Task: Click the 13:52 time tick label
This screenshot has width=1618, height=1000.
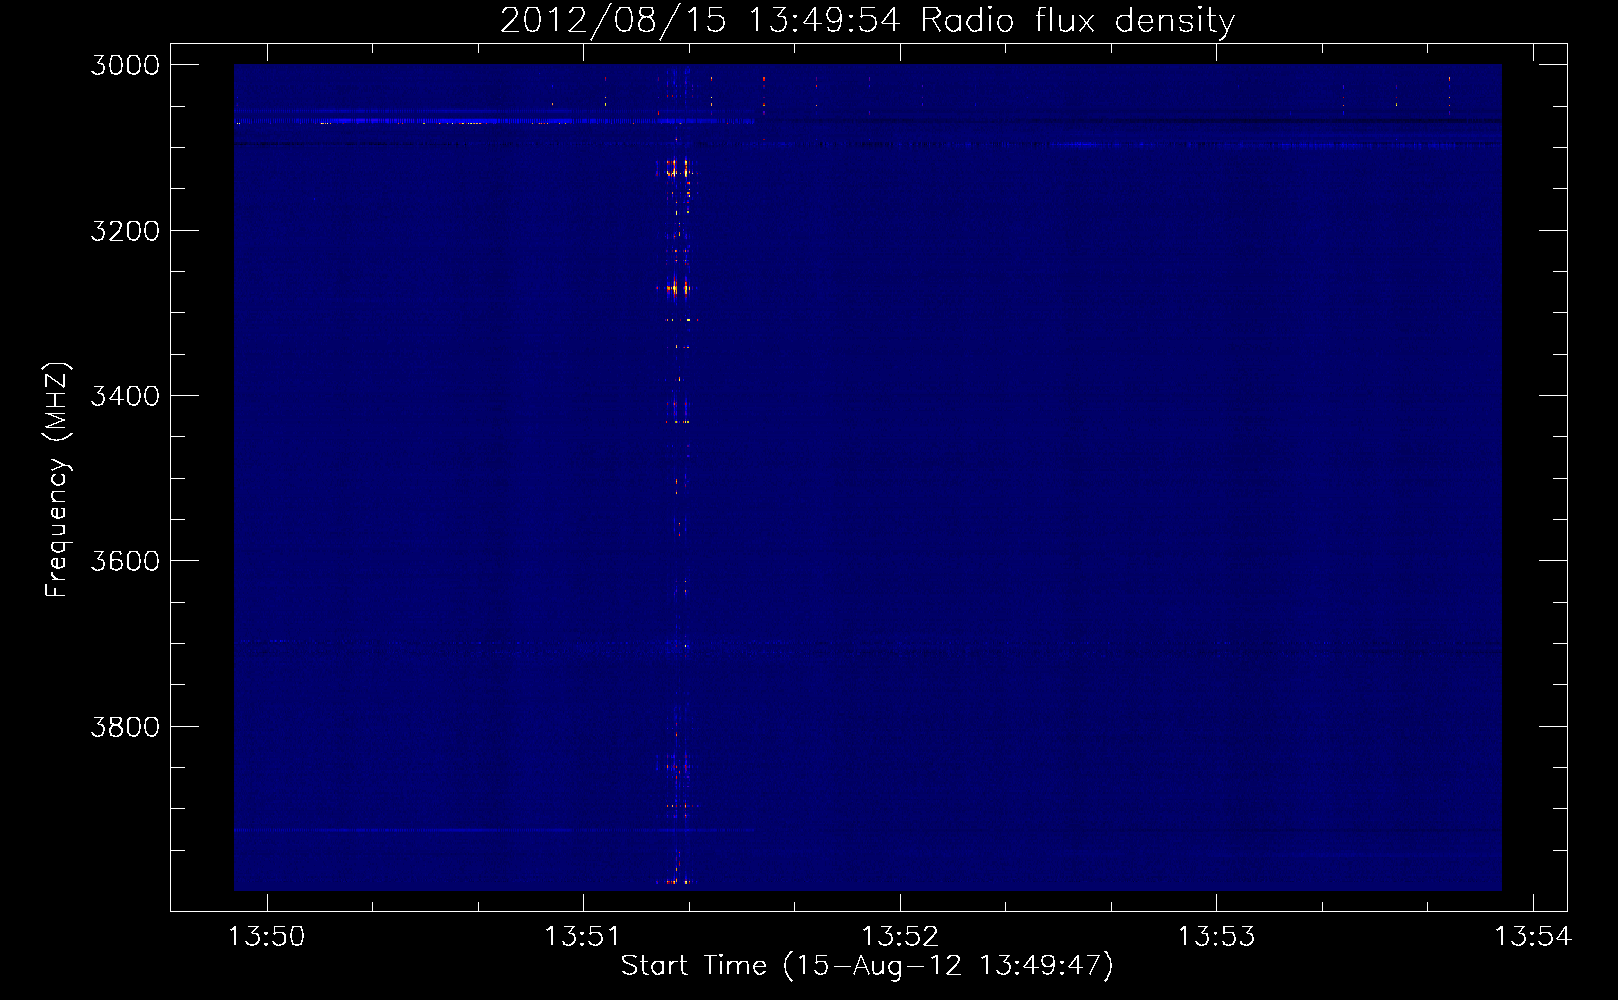Action: click(900, 937)
